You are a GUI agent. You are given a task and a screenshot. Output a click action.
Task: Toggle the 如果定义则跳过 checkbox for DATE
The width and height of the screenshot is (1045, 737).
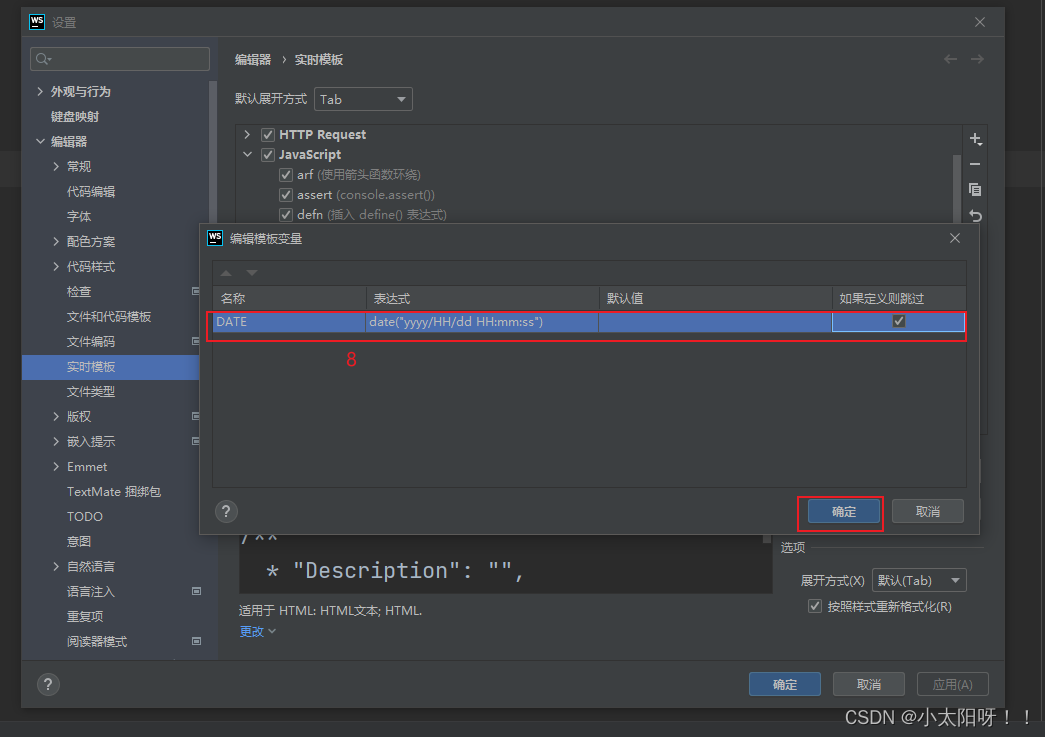tap(897, 321)
